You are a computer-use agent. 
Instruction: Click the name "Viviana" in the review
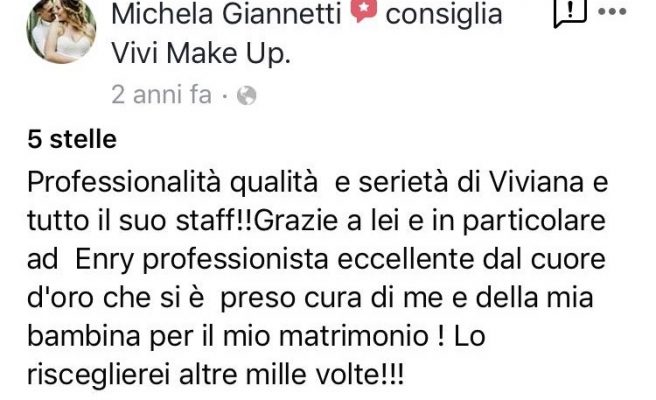click(x=536, y=182)
